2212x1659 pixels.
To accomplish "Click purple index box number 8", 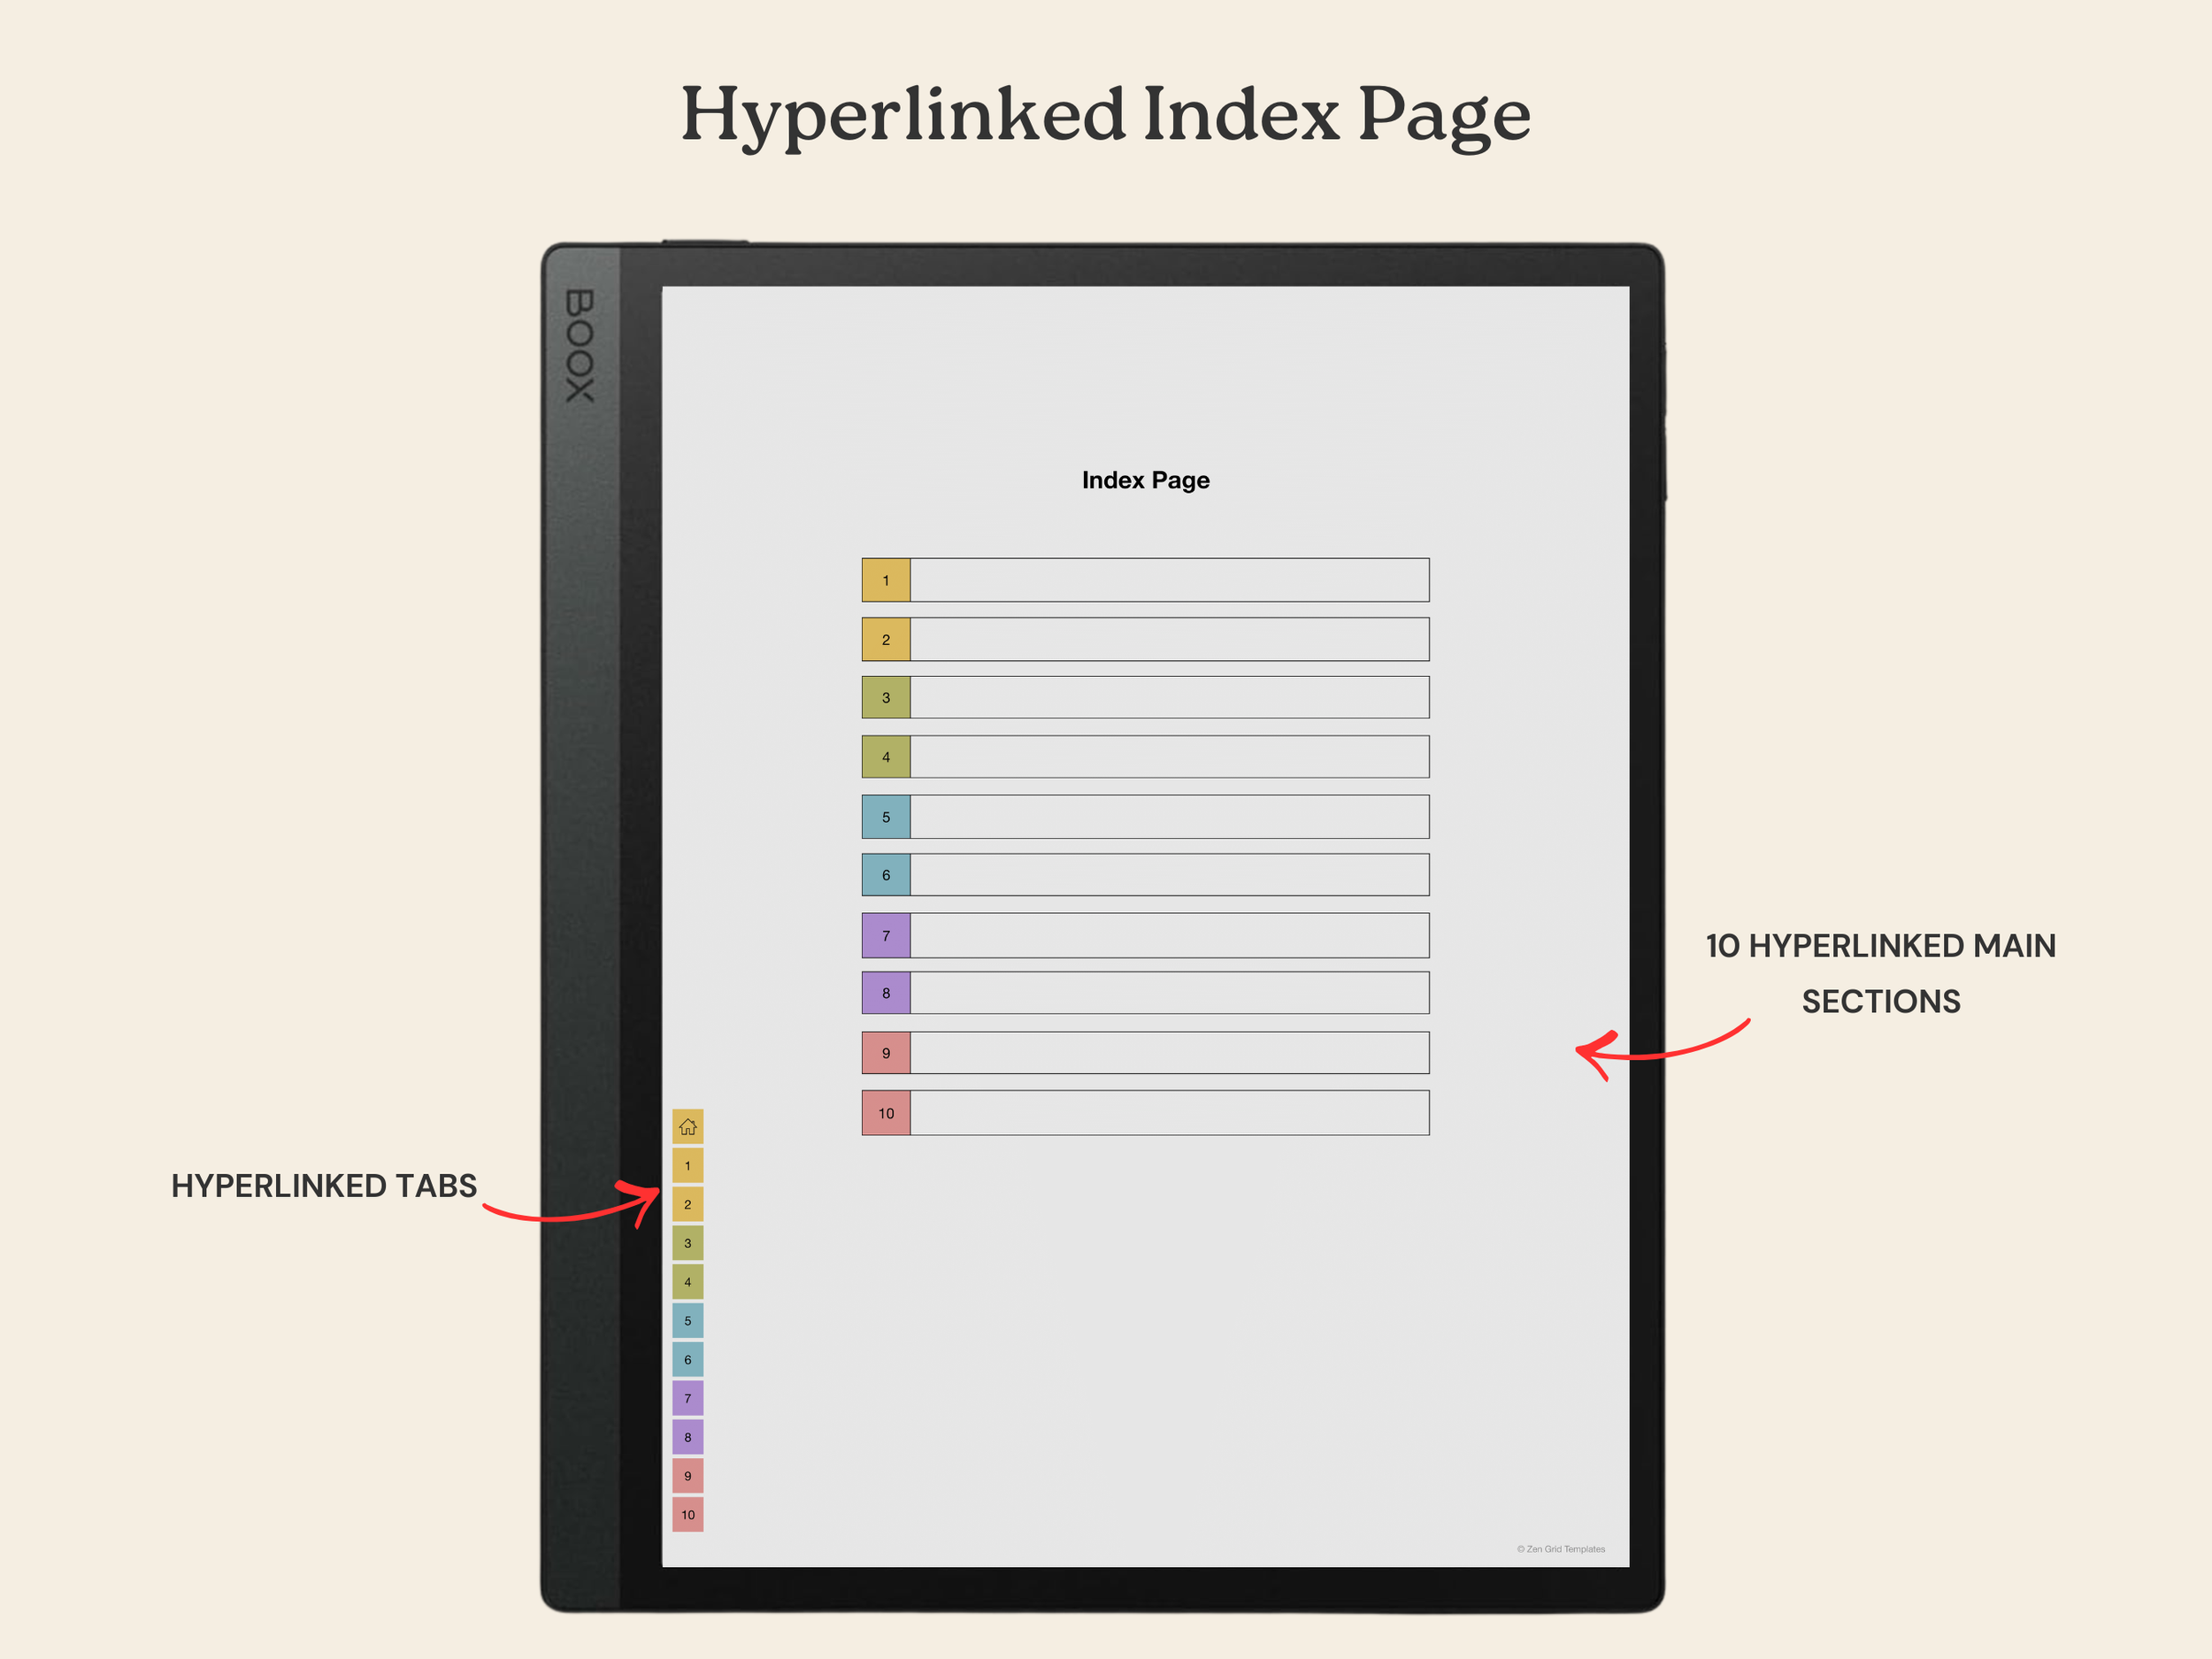I will point(885,993).
